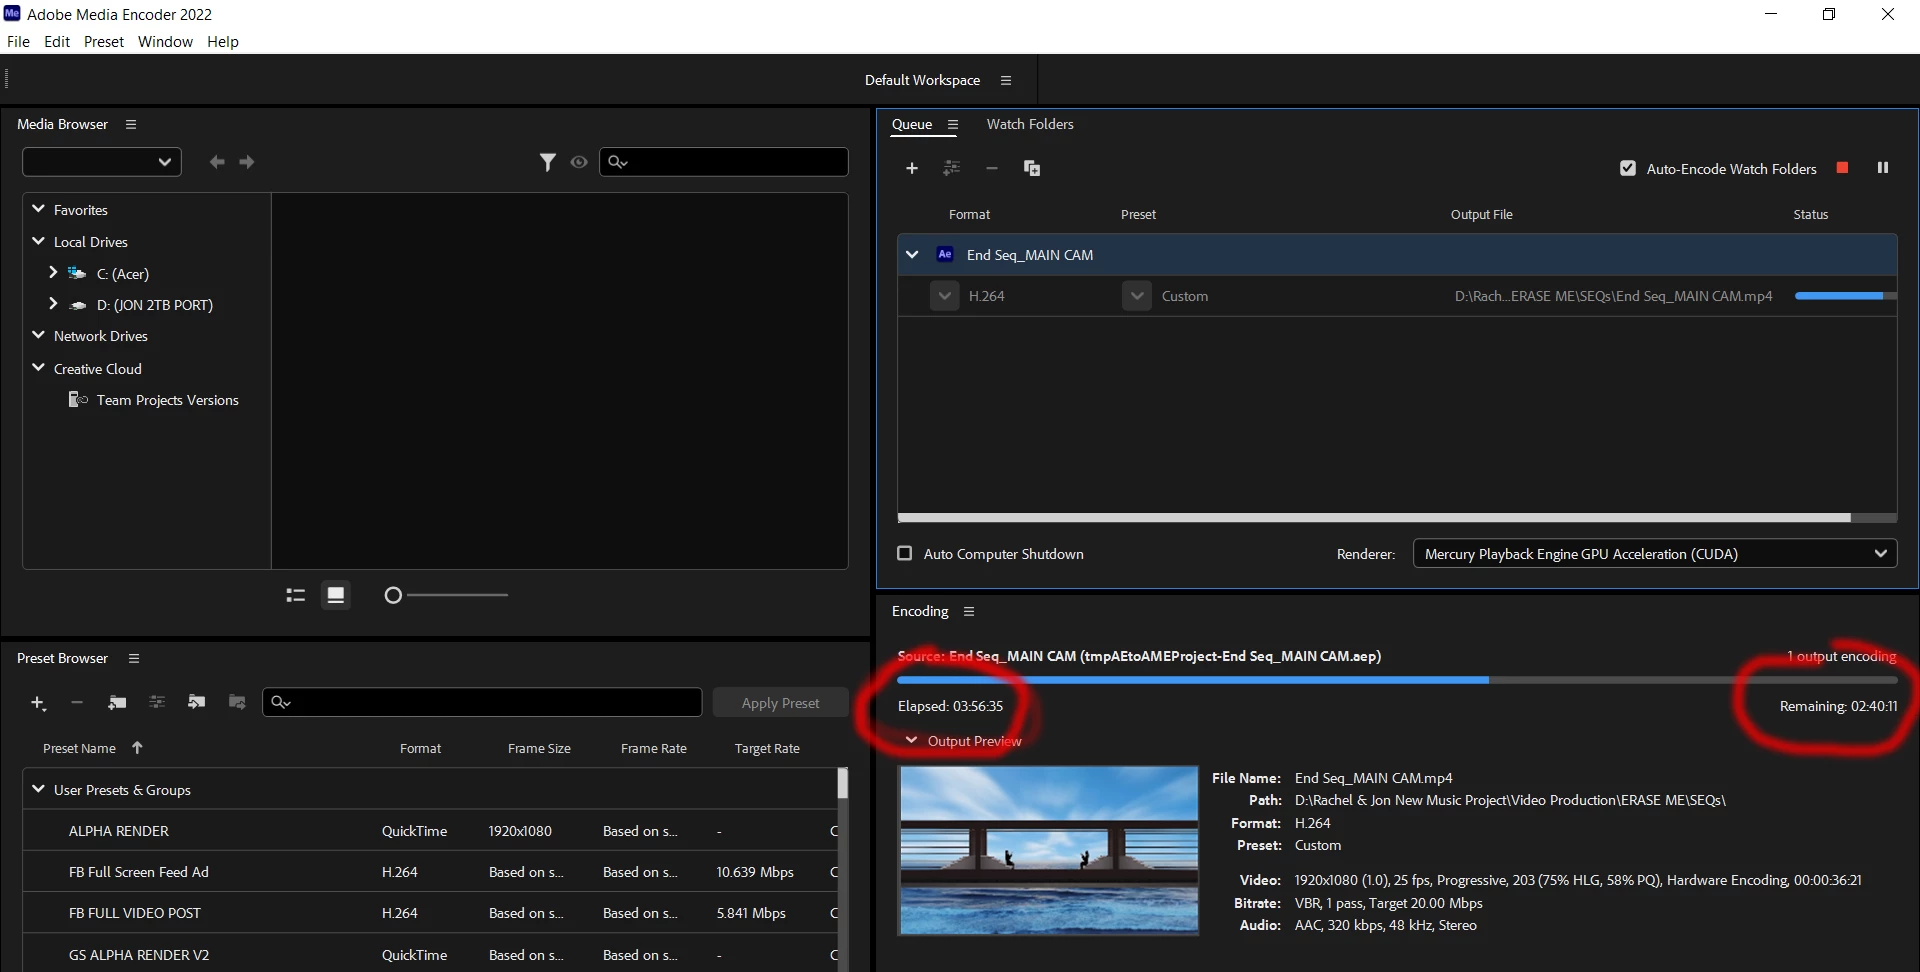
Task: Click the Media Browser search field
Action: coord(724,162)
